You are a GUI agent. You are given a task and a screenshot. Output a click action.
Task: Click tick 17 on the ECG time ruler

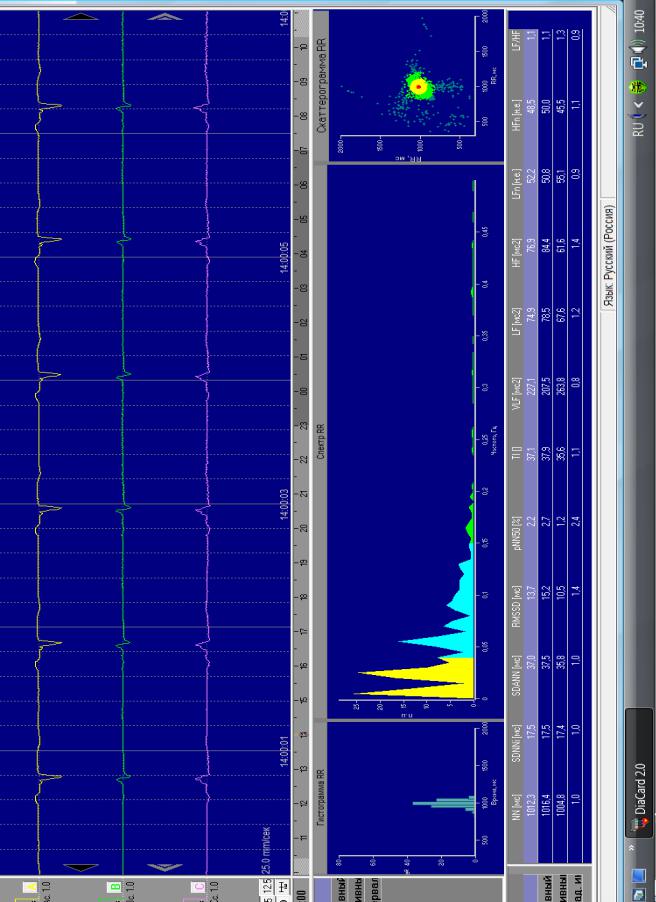tap(303, 632)
